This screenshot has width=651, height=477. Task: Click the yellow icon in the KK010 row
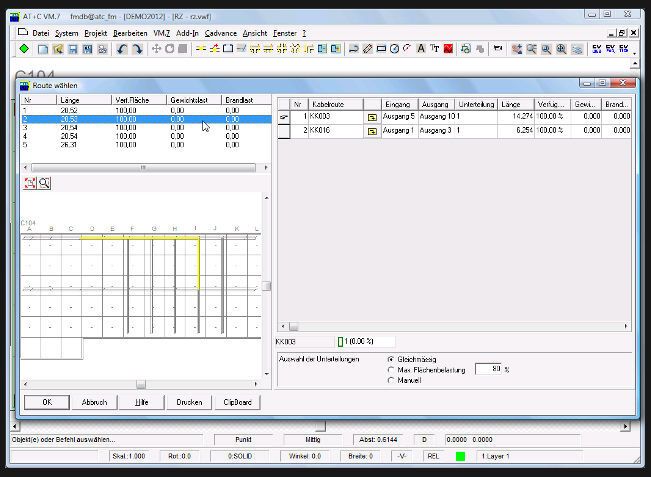[372, 130]
